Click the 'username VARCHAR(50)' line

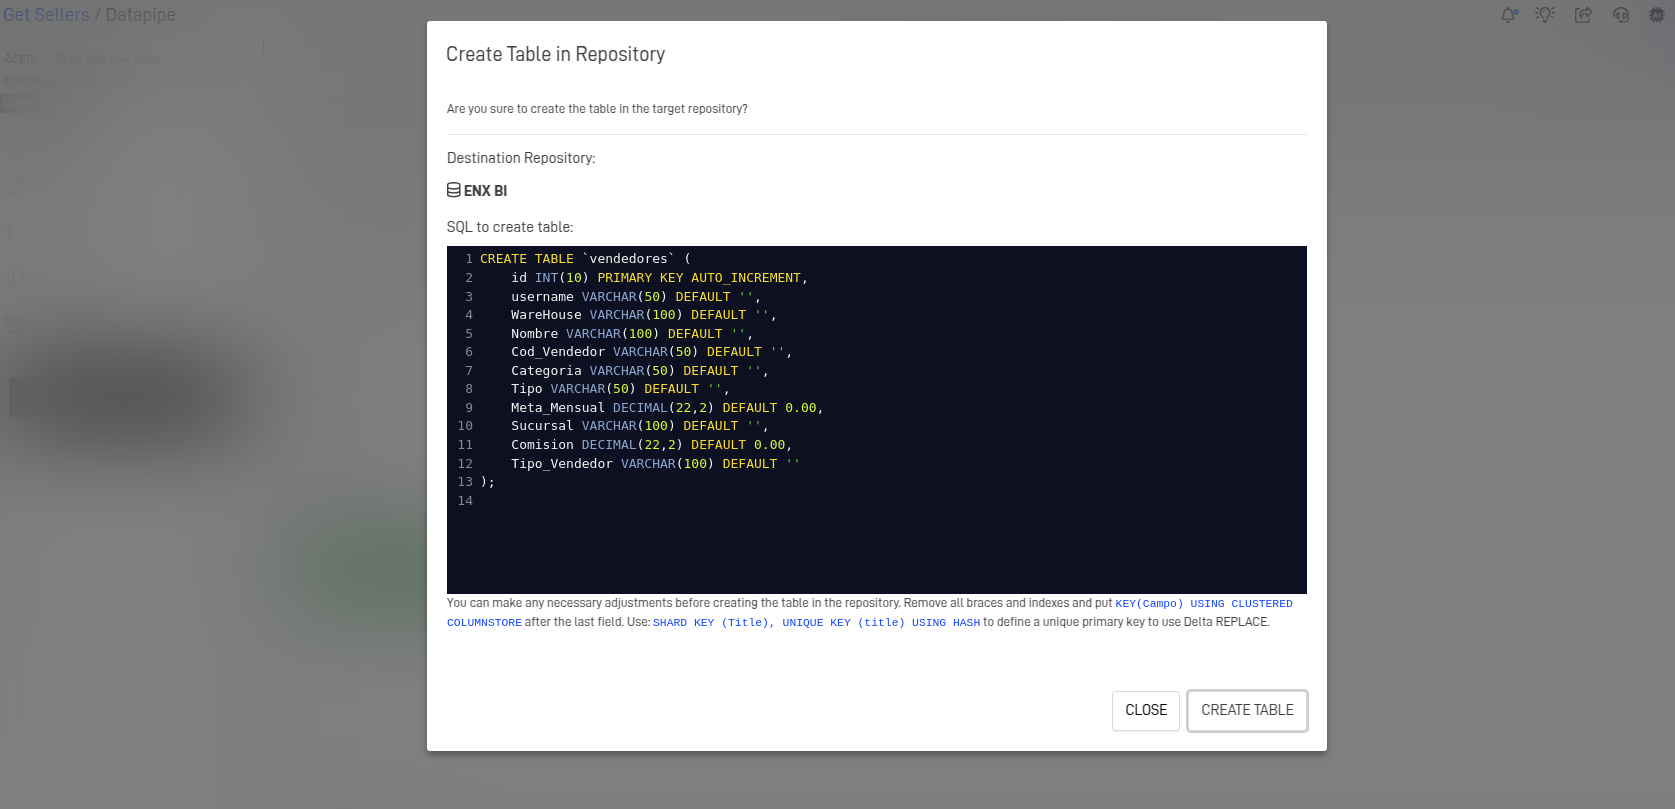pos(636,297)
